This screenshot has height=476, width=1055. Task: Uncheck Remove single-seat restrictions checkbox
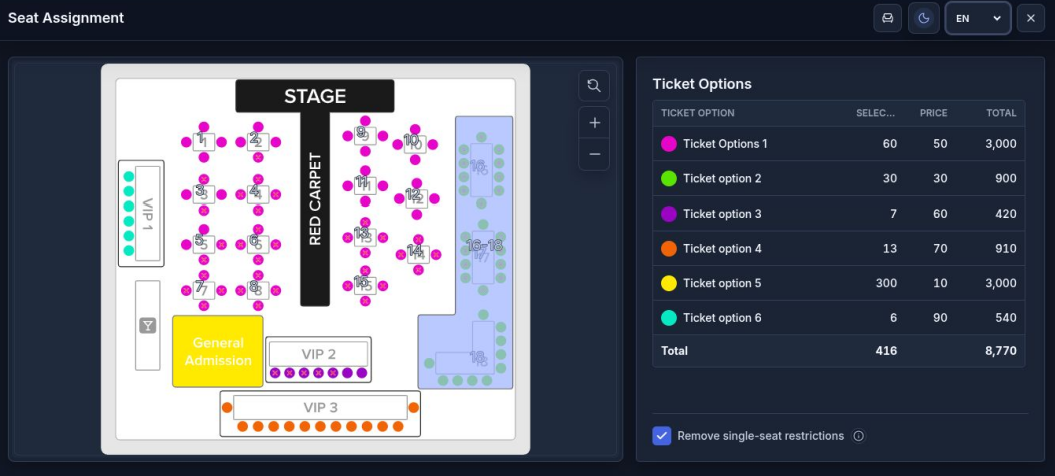pyautogui.click(x=662, y=436)
